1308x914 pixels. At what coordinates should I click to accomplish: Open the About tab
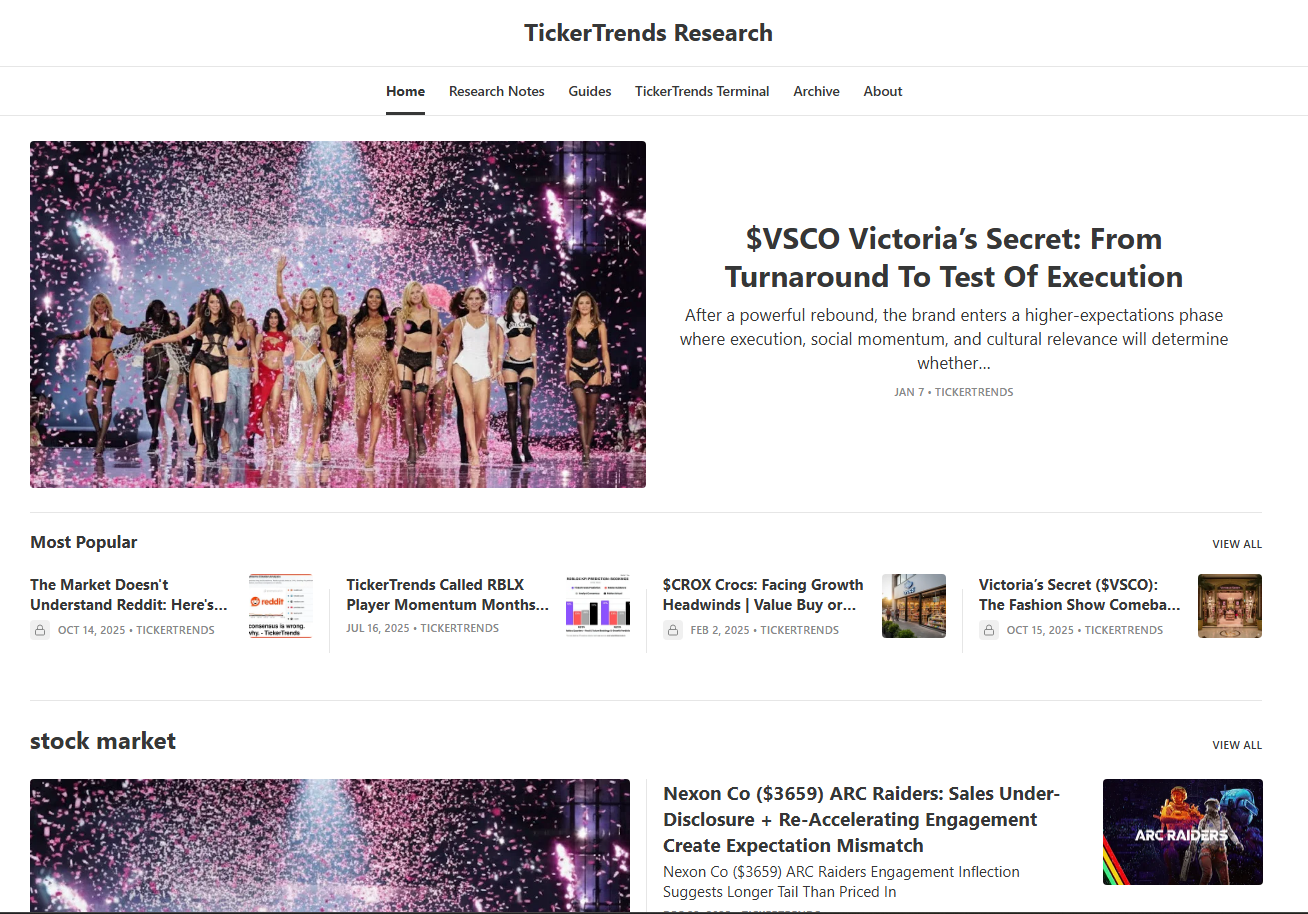click(883, 91)
